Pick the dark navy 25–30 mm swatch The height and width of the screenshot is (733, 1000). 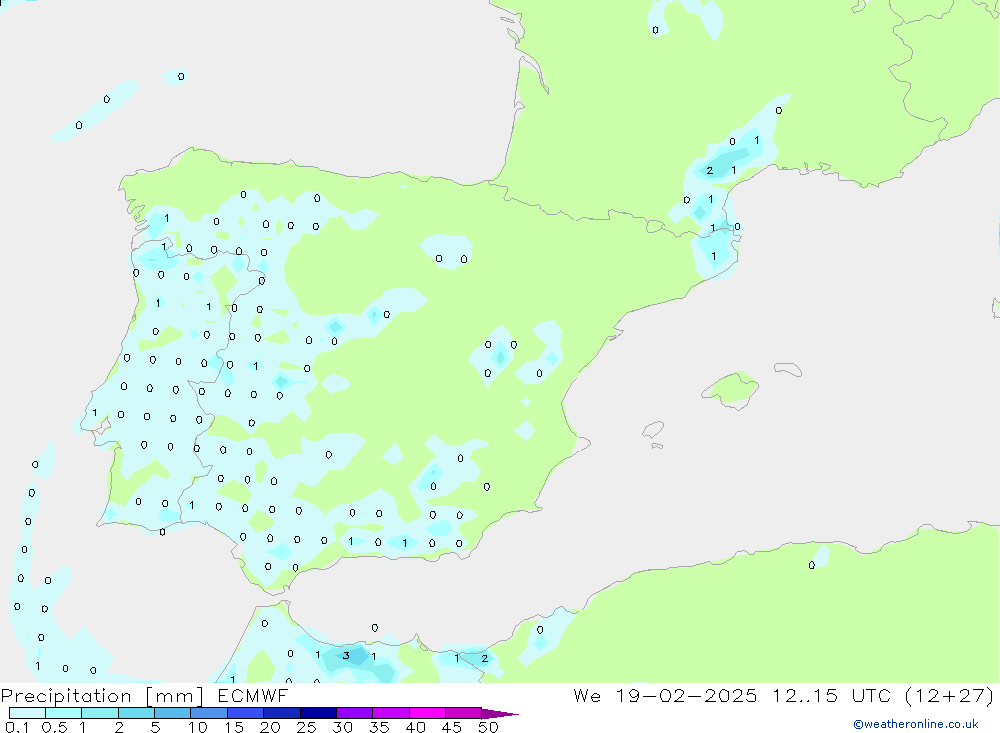pyautogui.click(x=317, y=713)
